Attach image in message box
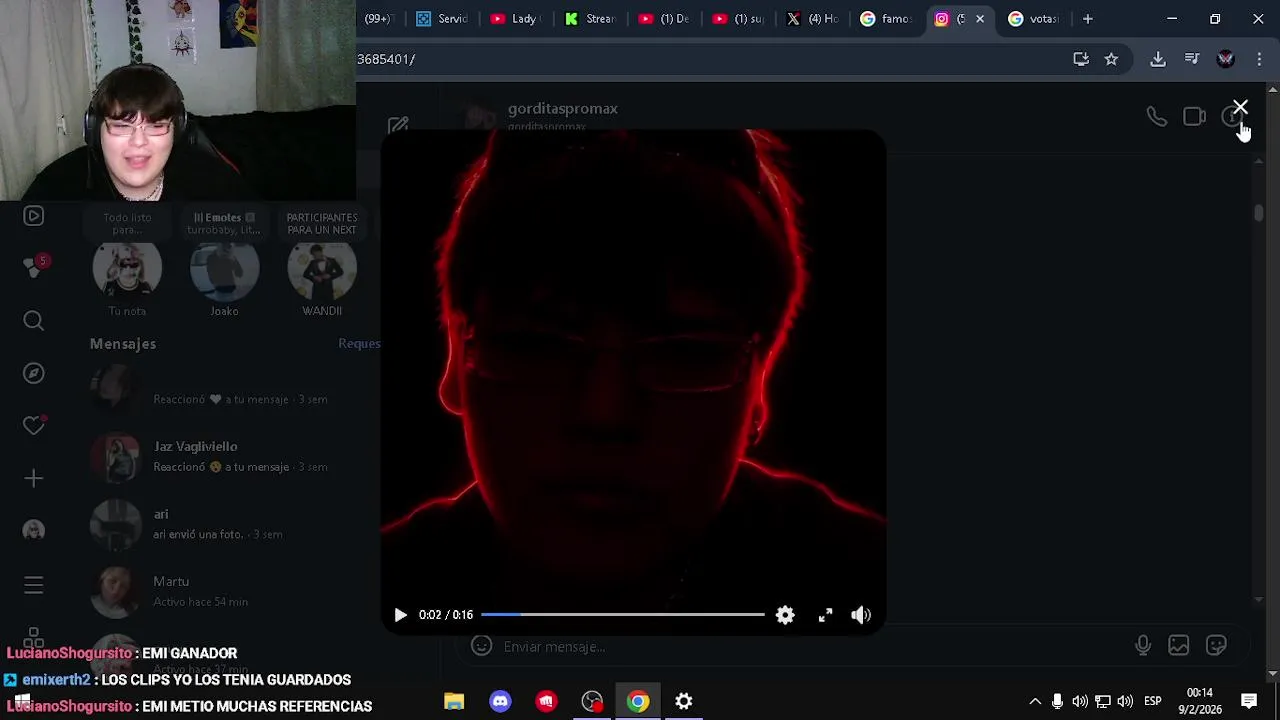Screen dimensions: 1280x720 [1179, 646]
